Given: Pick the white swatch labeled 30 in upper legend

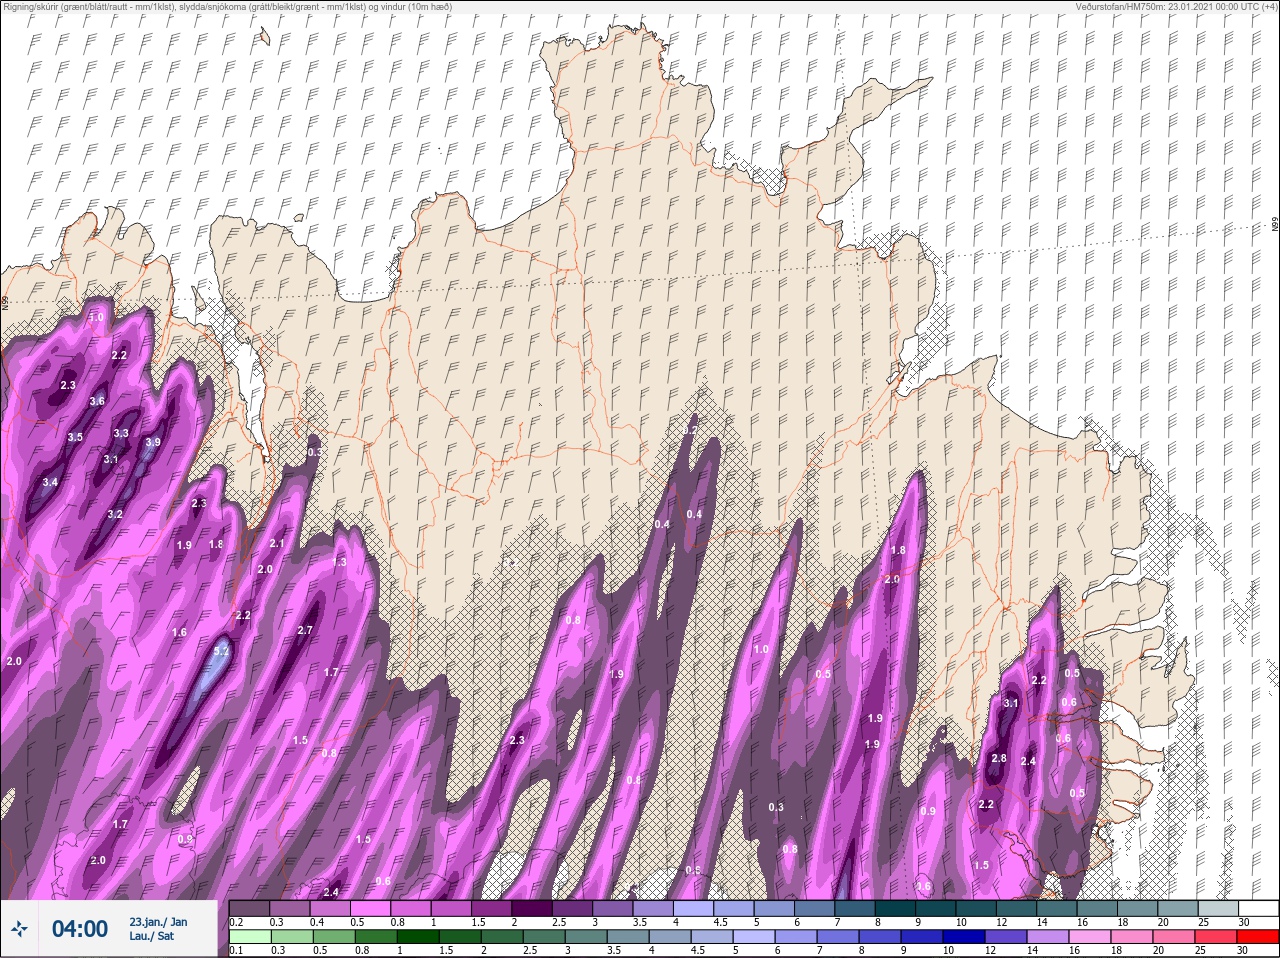Looking at the screenshot, I should click(x=1258, y=907).
